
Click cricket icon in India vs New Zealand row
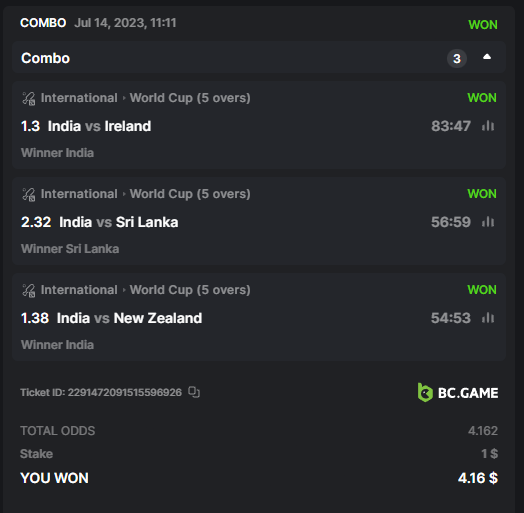(x=29, y=290)
